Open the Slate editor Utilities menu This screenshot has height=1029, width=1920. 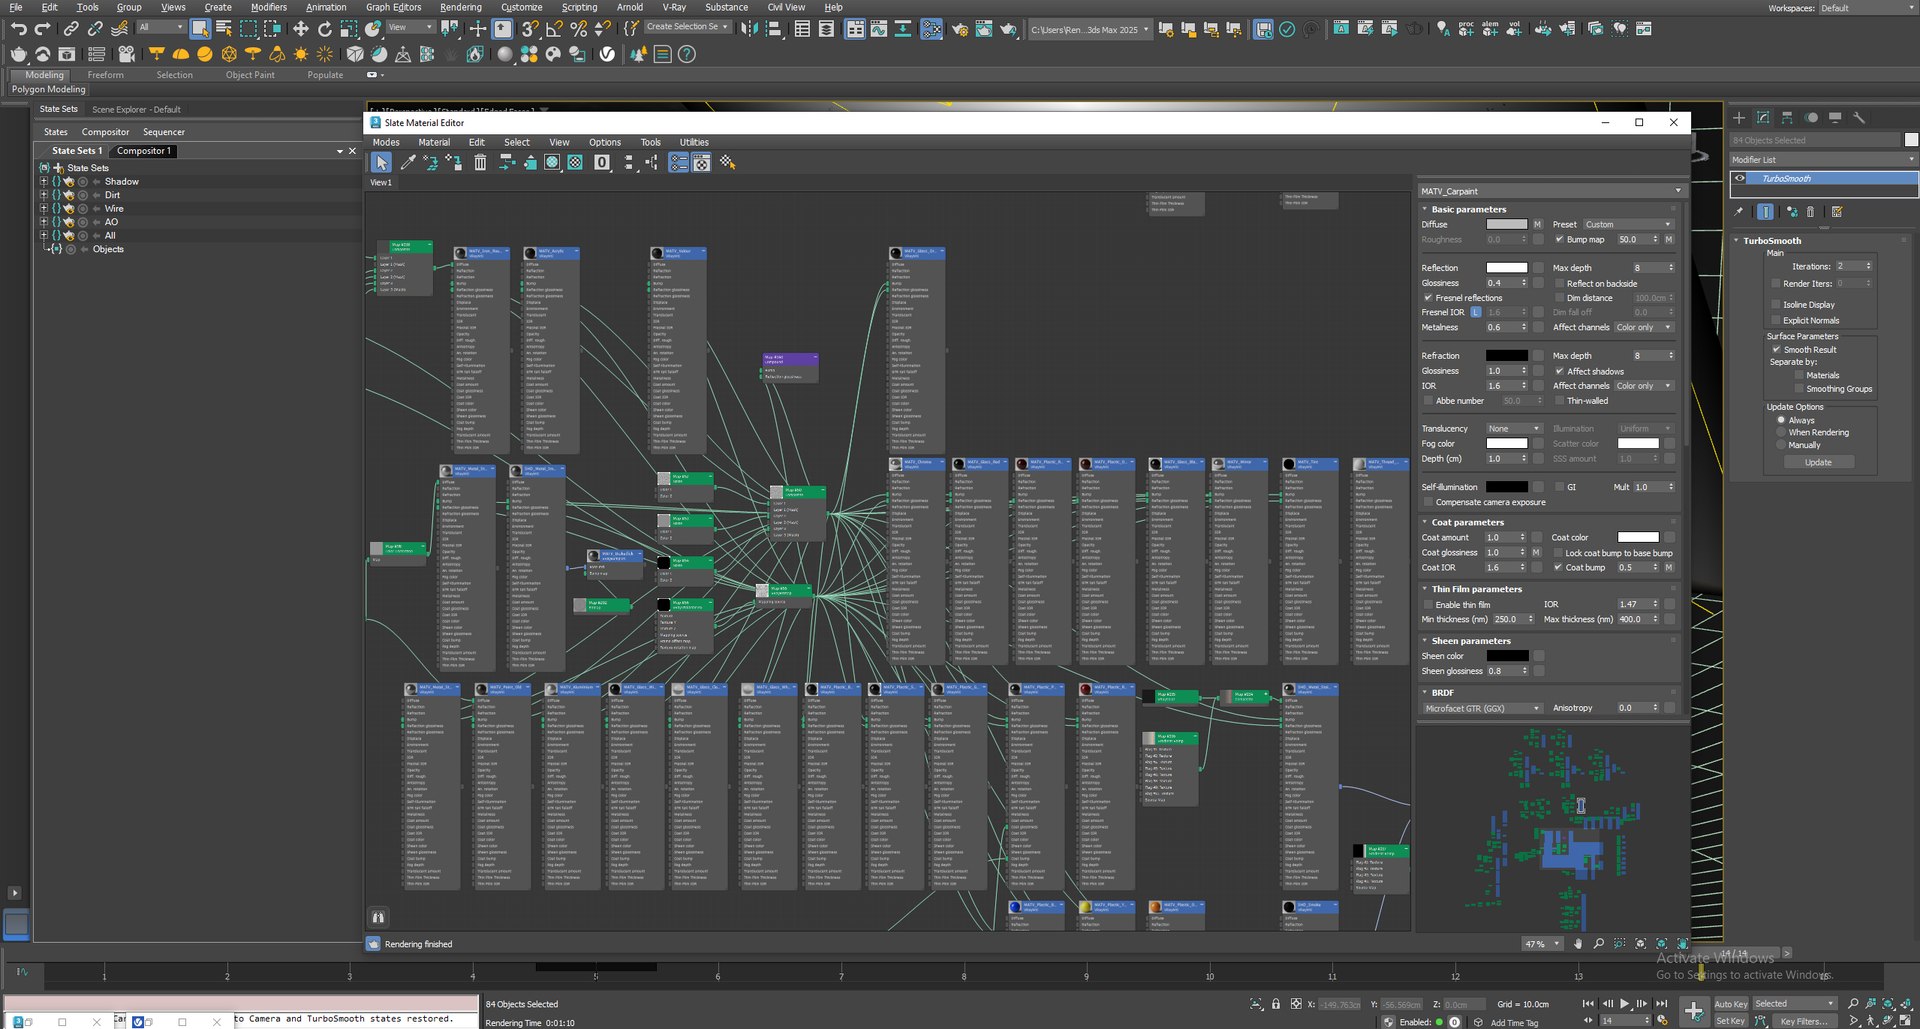click(x=694, y=142)
